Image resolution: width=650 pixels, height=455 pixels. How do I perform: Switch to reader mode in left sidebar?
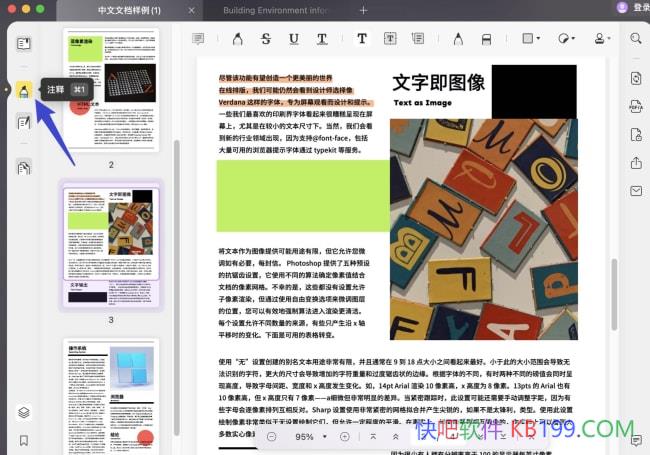pyautogui.click(x=24, y=43)
